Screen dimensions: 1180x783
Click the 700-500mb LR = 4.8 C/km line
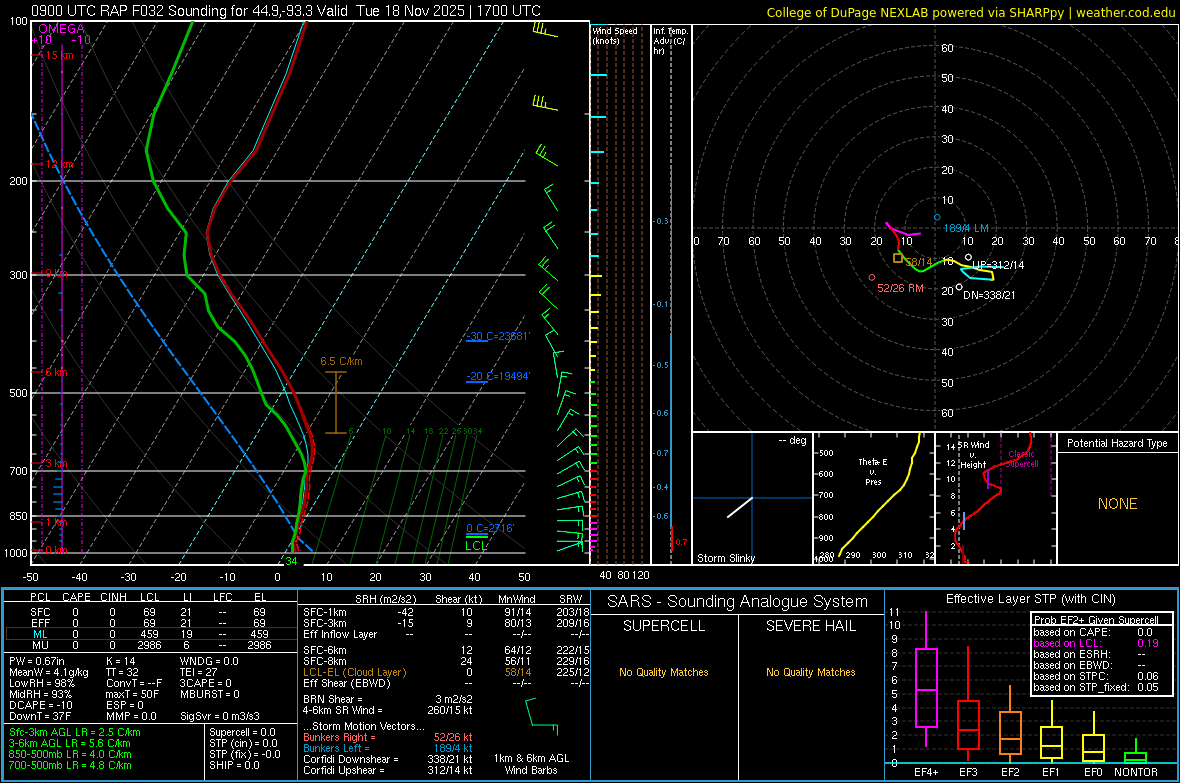coord(70,765)
